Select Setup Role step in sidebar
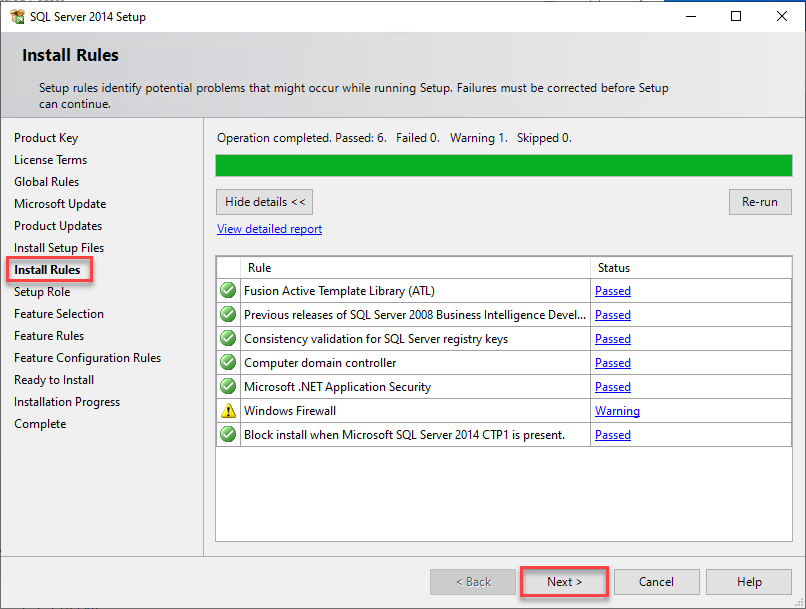Image resolution: width=806 pixels, height=609 pixels. tap(42, 292)
